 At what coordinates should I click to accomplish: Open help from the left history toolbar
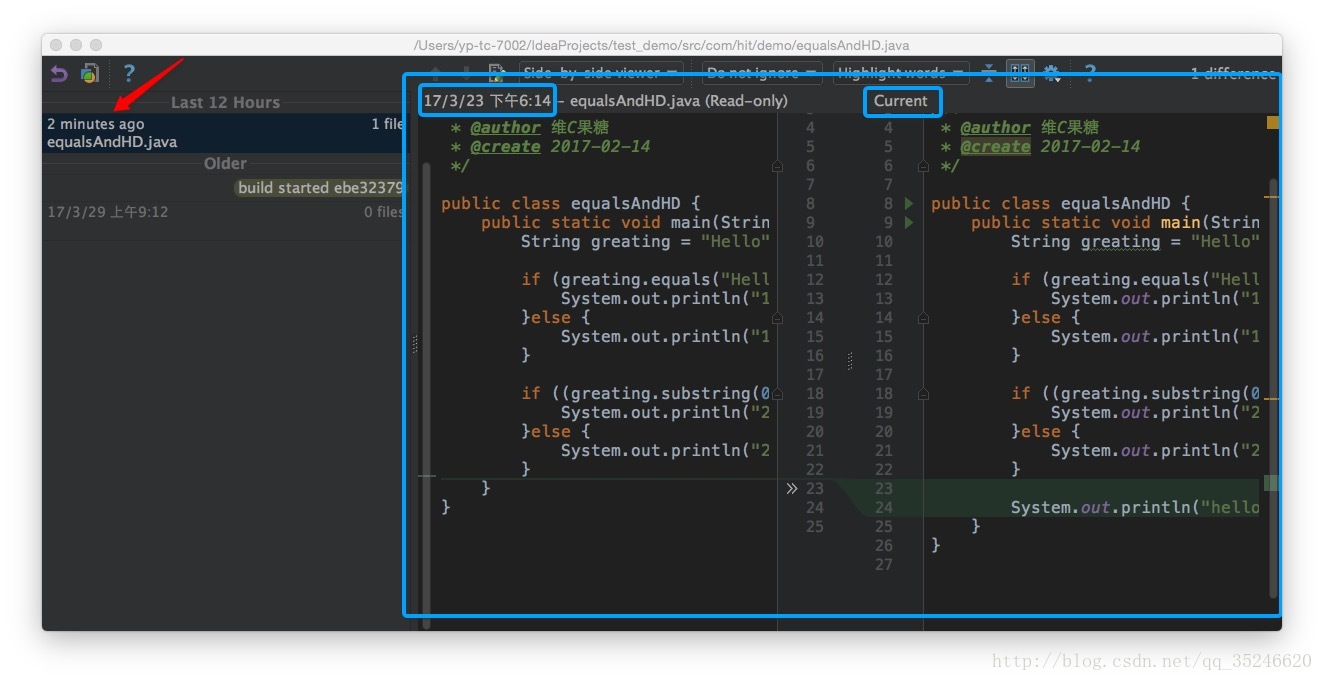click(129, 73)
